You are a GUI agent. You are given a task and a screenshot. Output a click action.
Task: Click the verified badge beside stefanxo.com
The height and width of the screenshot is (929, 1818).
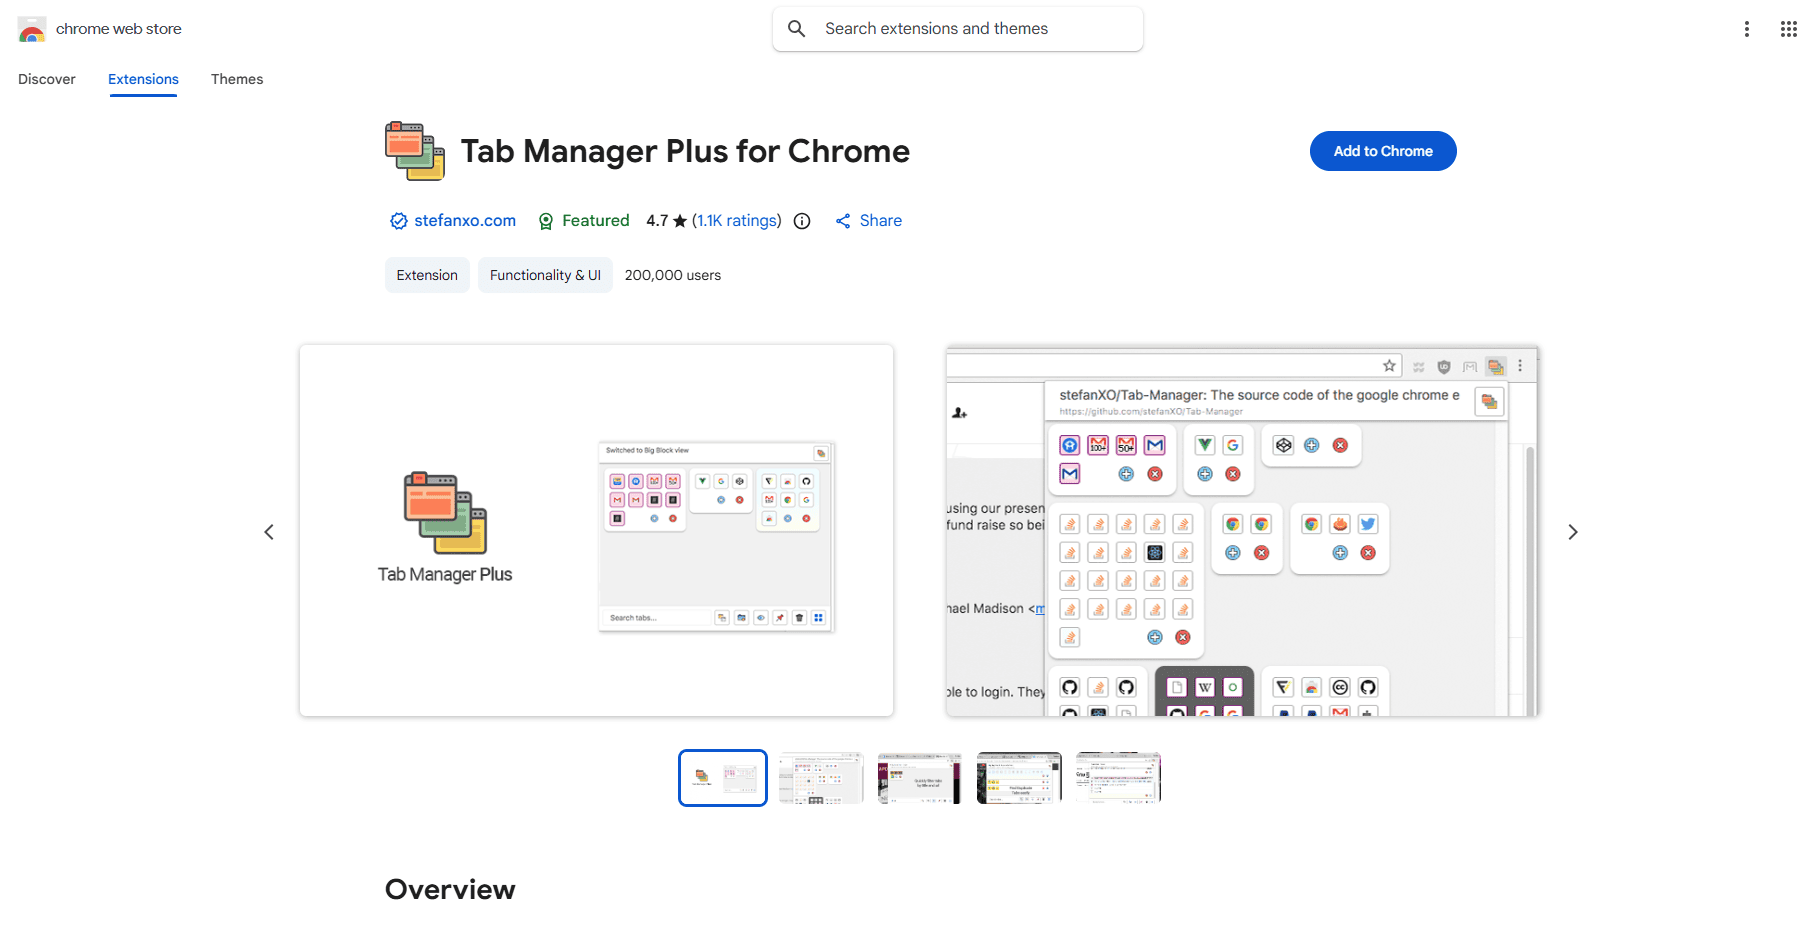398,221
